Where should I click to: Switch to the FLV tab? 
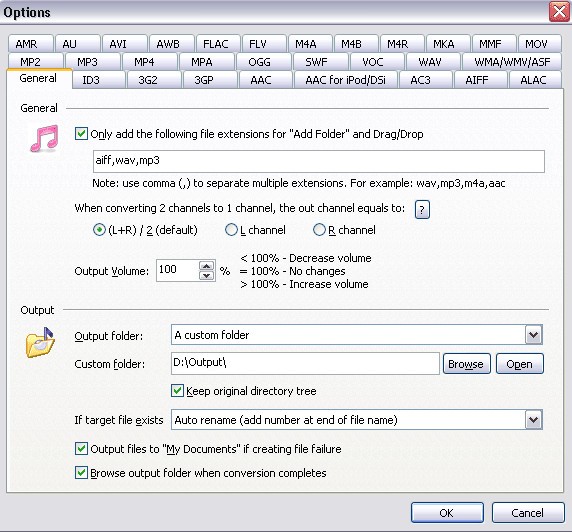coord(264,44)
